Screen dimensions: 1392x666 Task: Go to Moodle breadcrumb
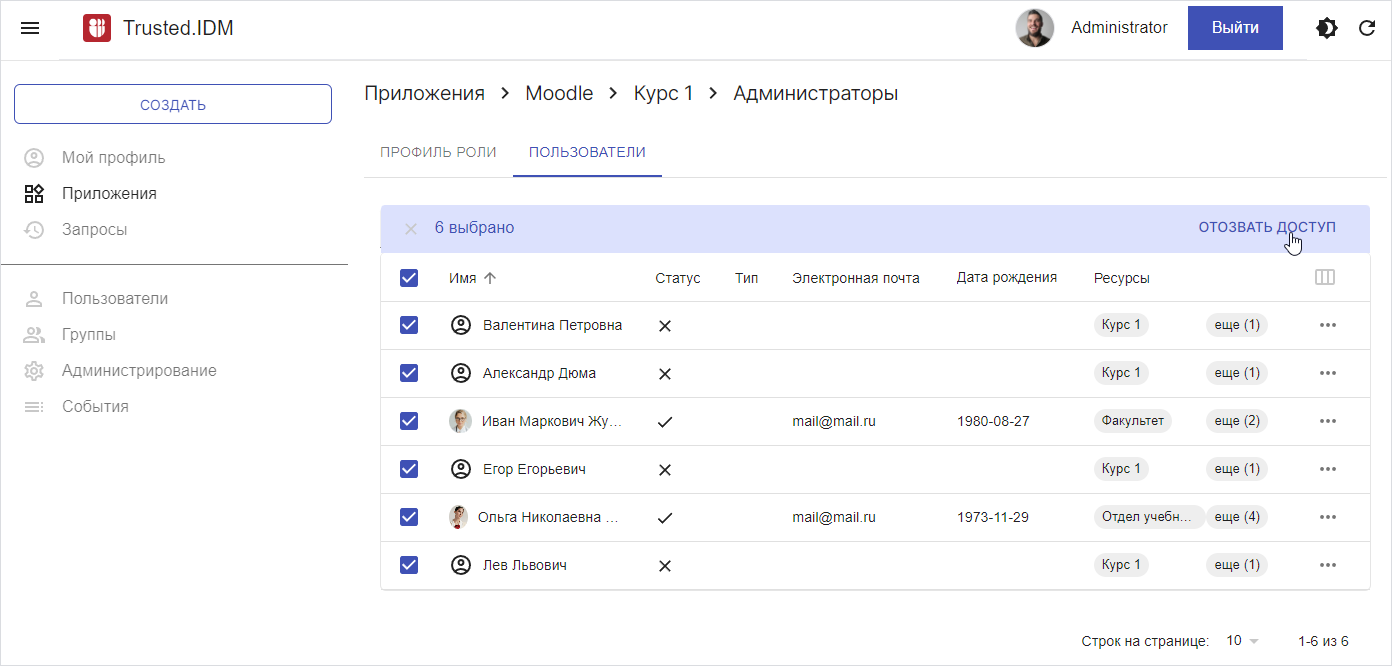click(559, 93)
